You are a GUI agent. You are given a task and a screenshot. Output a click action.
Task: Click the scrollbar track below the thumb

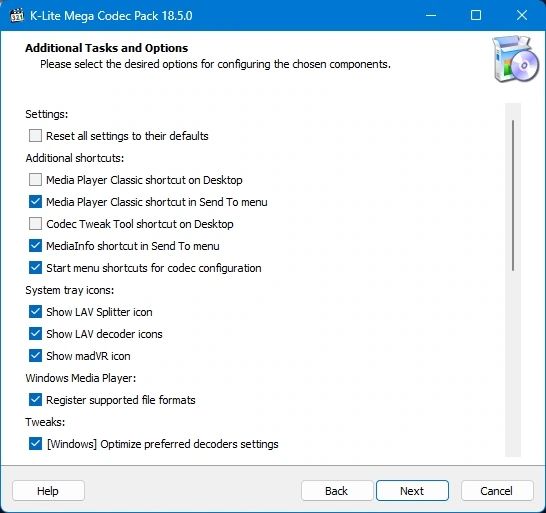pos(513,362)
